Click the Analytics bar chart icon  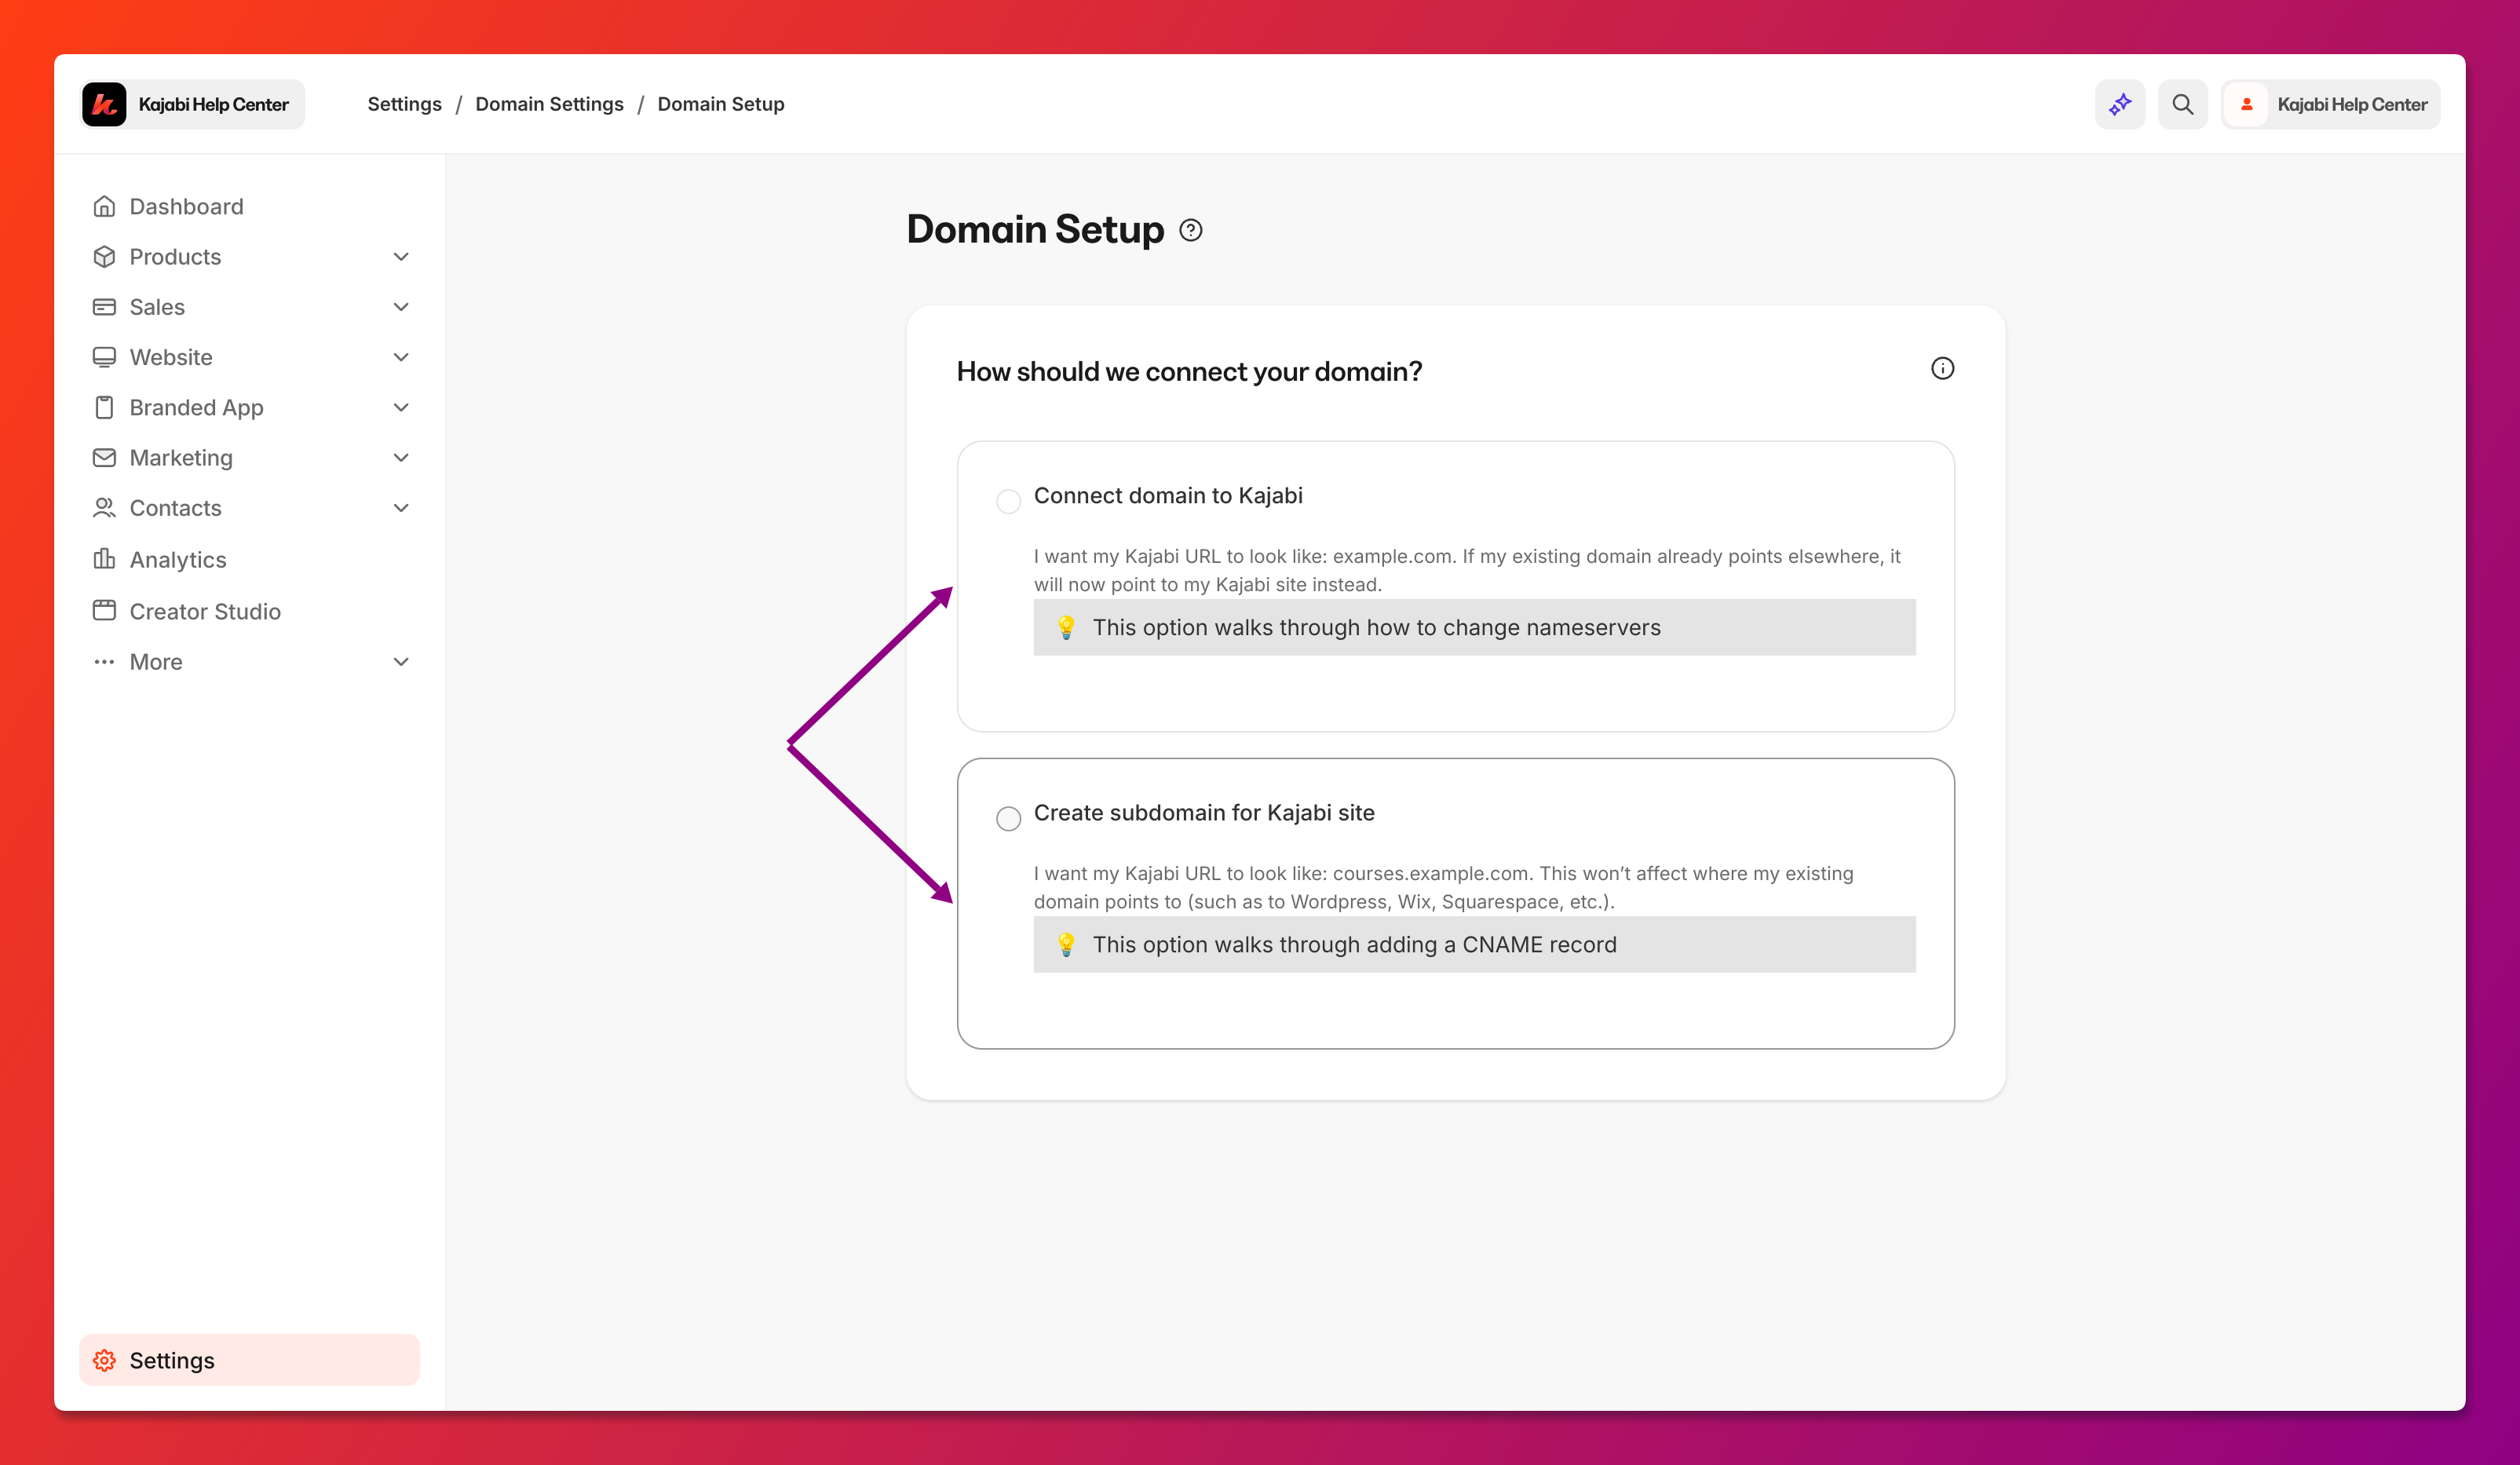click(104, 559)
